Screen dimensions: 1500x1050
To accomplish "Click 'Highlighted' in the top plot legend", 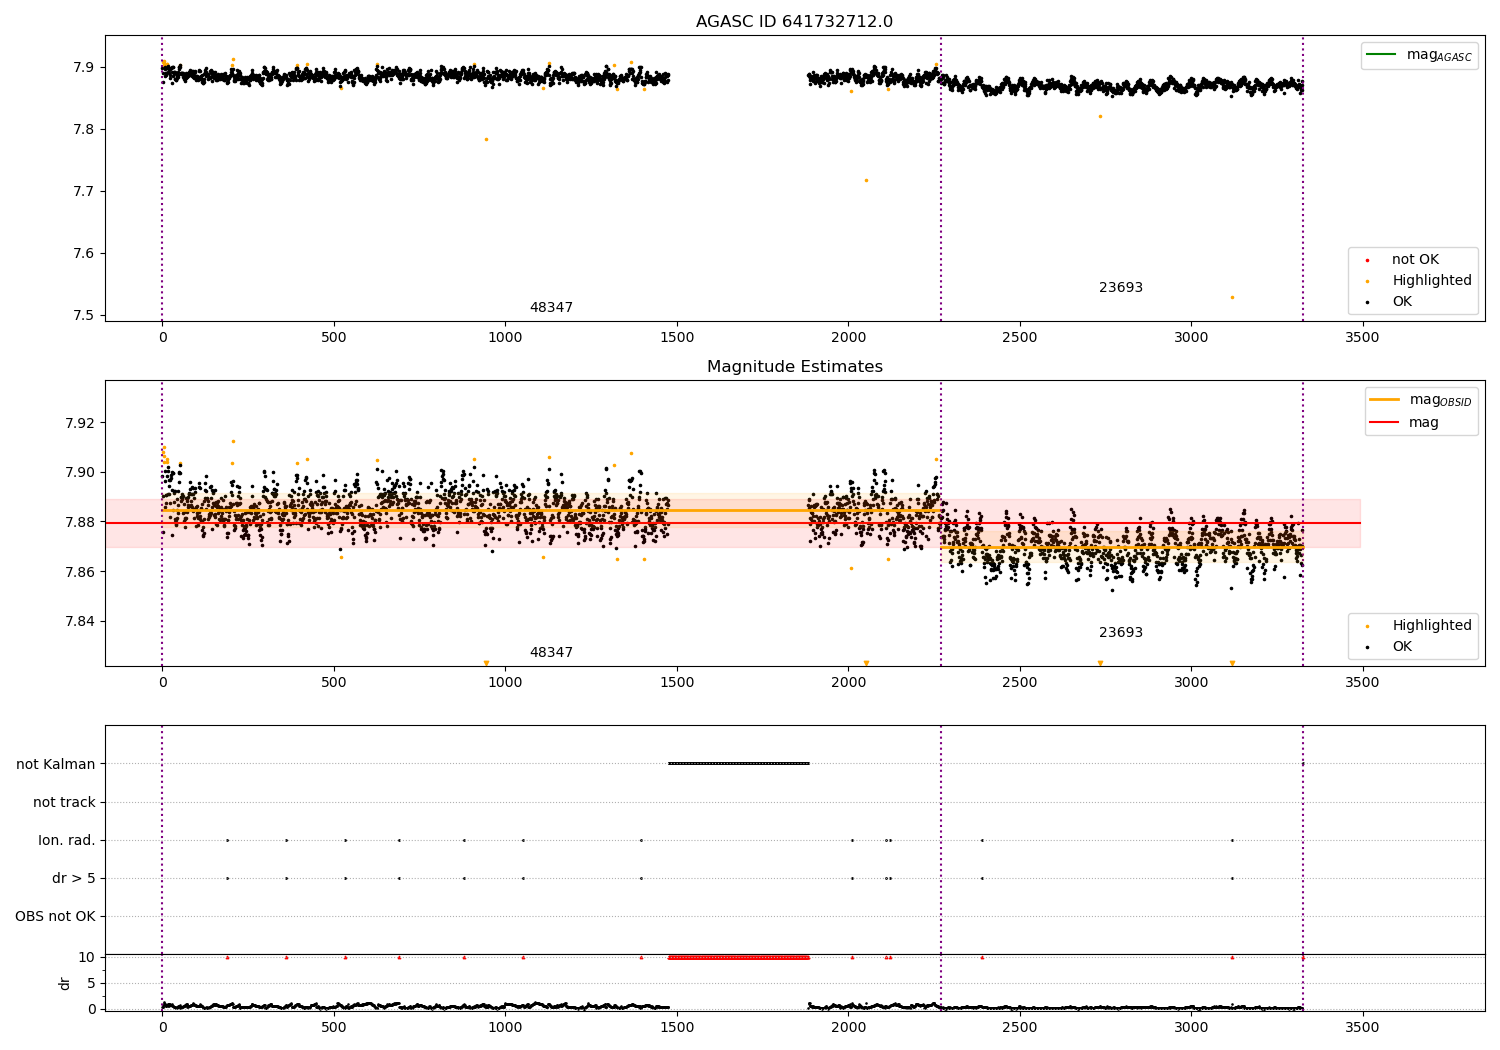I will pyautogui.click(x=1432, y=281).
